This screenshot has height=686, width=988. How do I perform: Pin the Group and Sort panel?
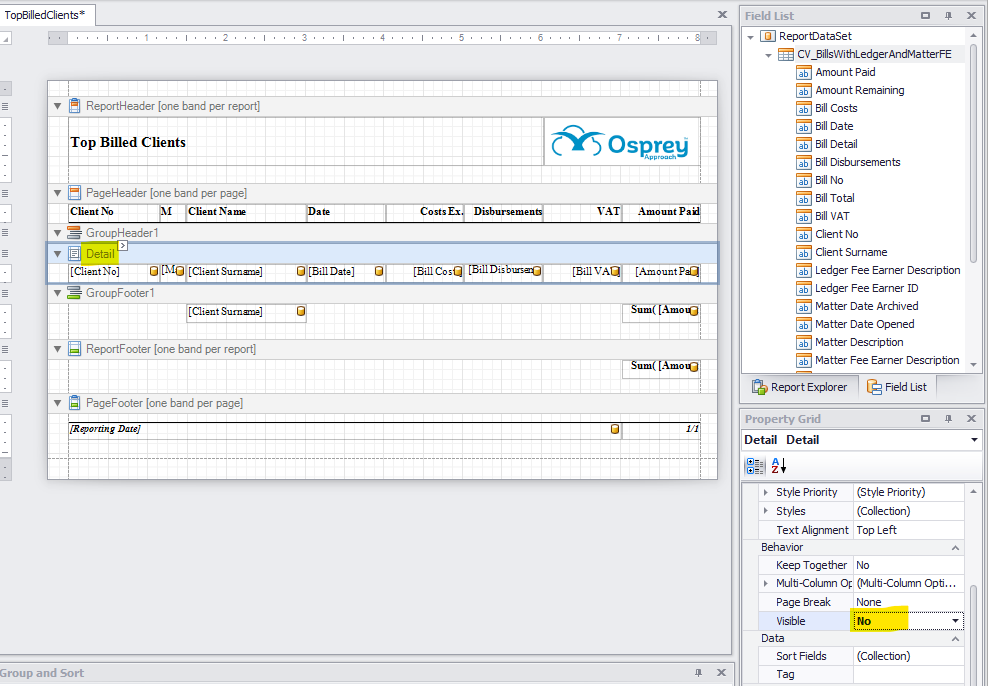(x=698, y=673)
